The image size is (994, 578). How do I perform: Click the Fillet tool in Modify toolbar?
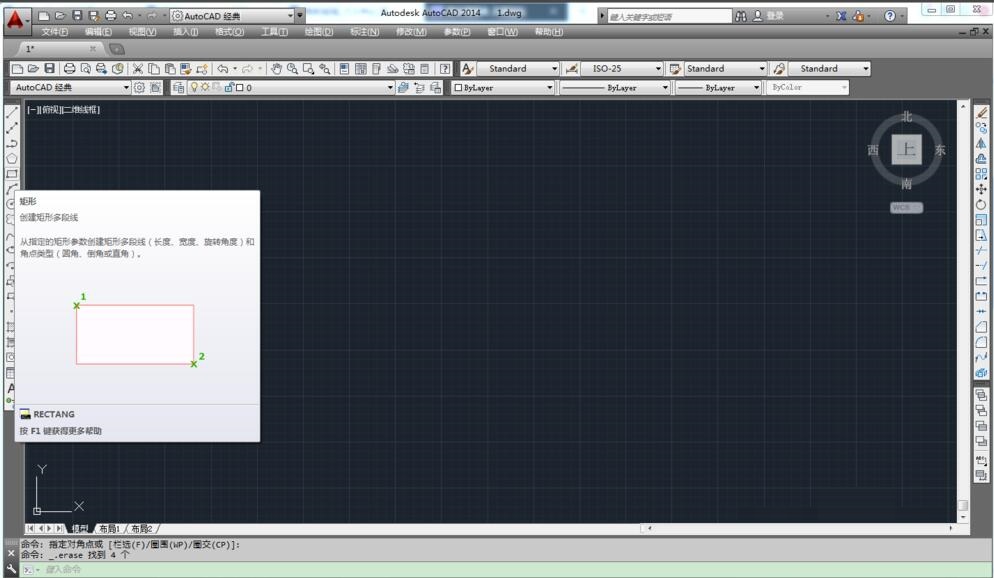pyautogui.click(x=981, y=342)
